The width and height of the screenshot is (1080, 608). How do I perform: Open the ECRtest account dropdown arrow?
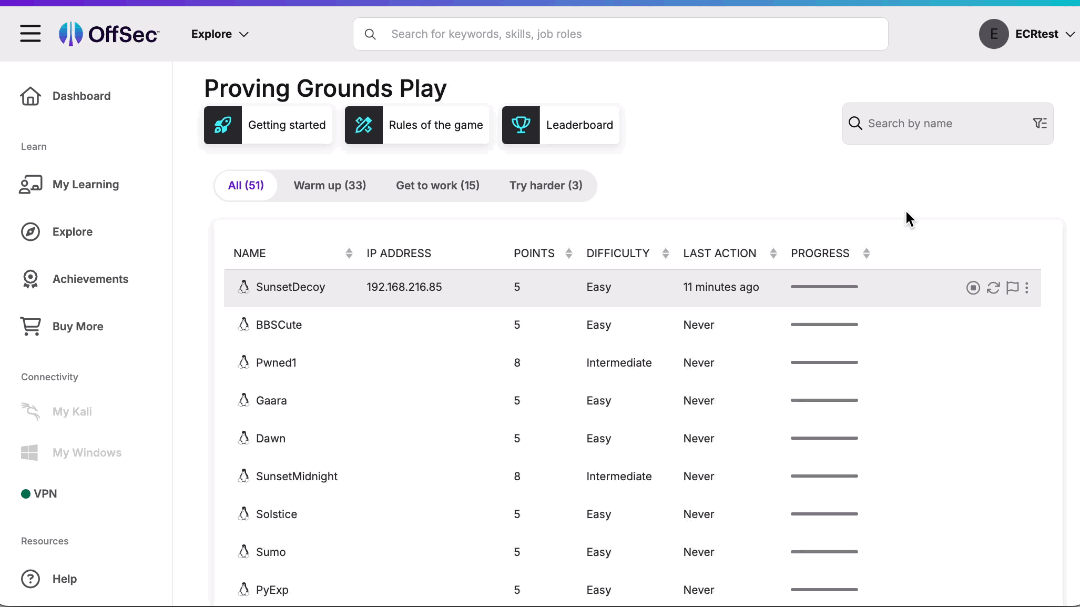click(x=1069, y=34)
